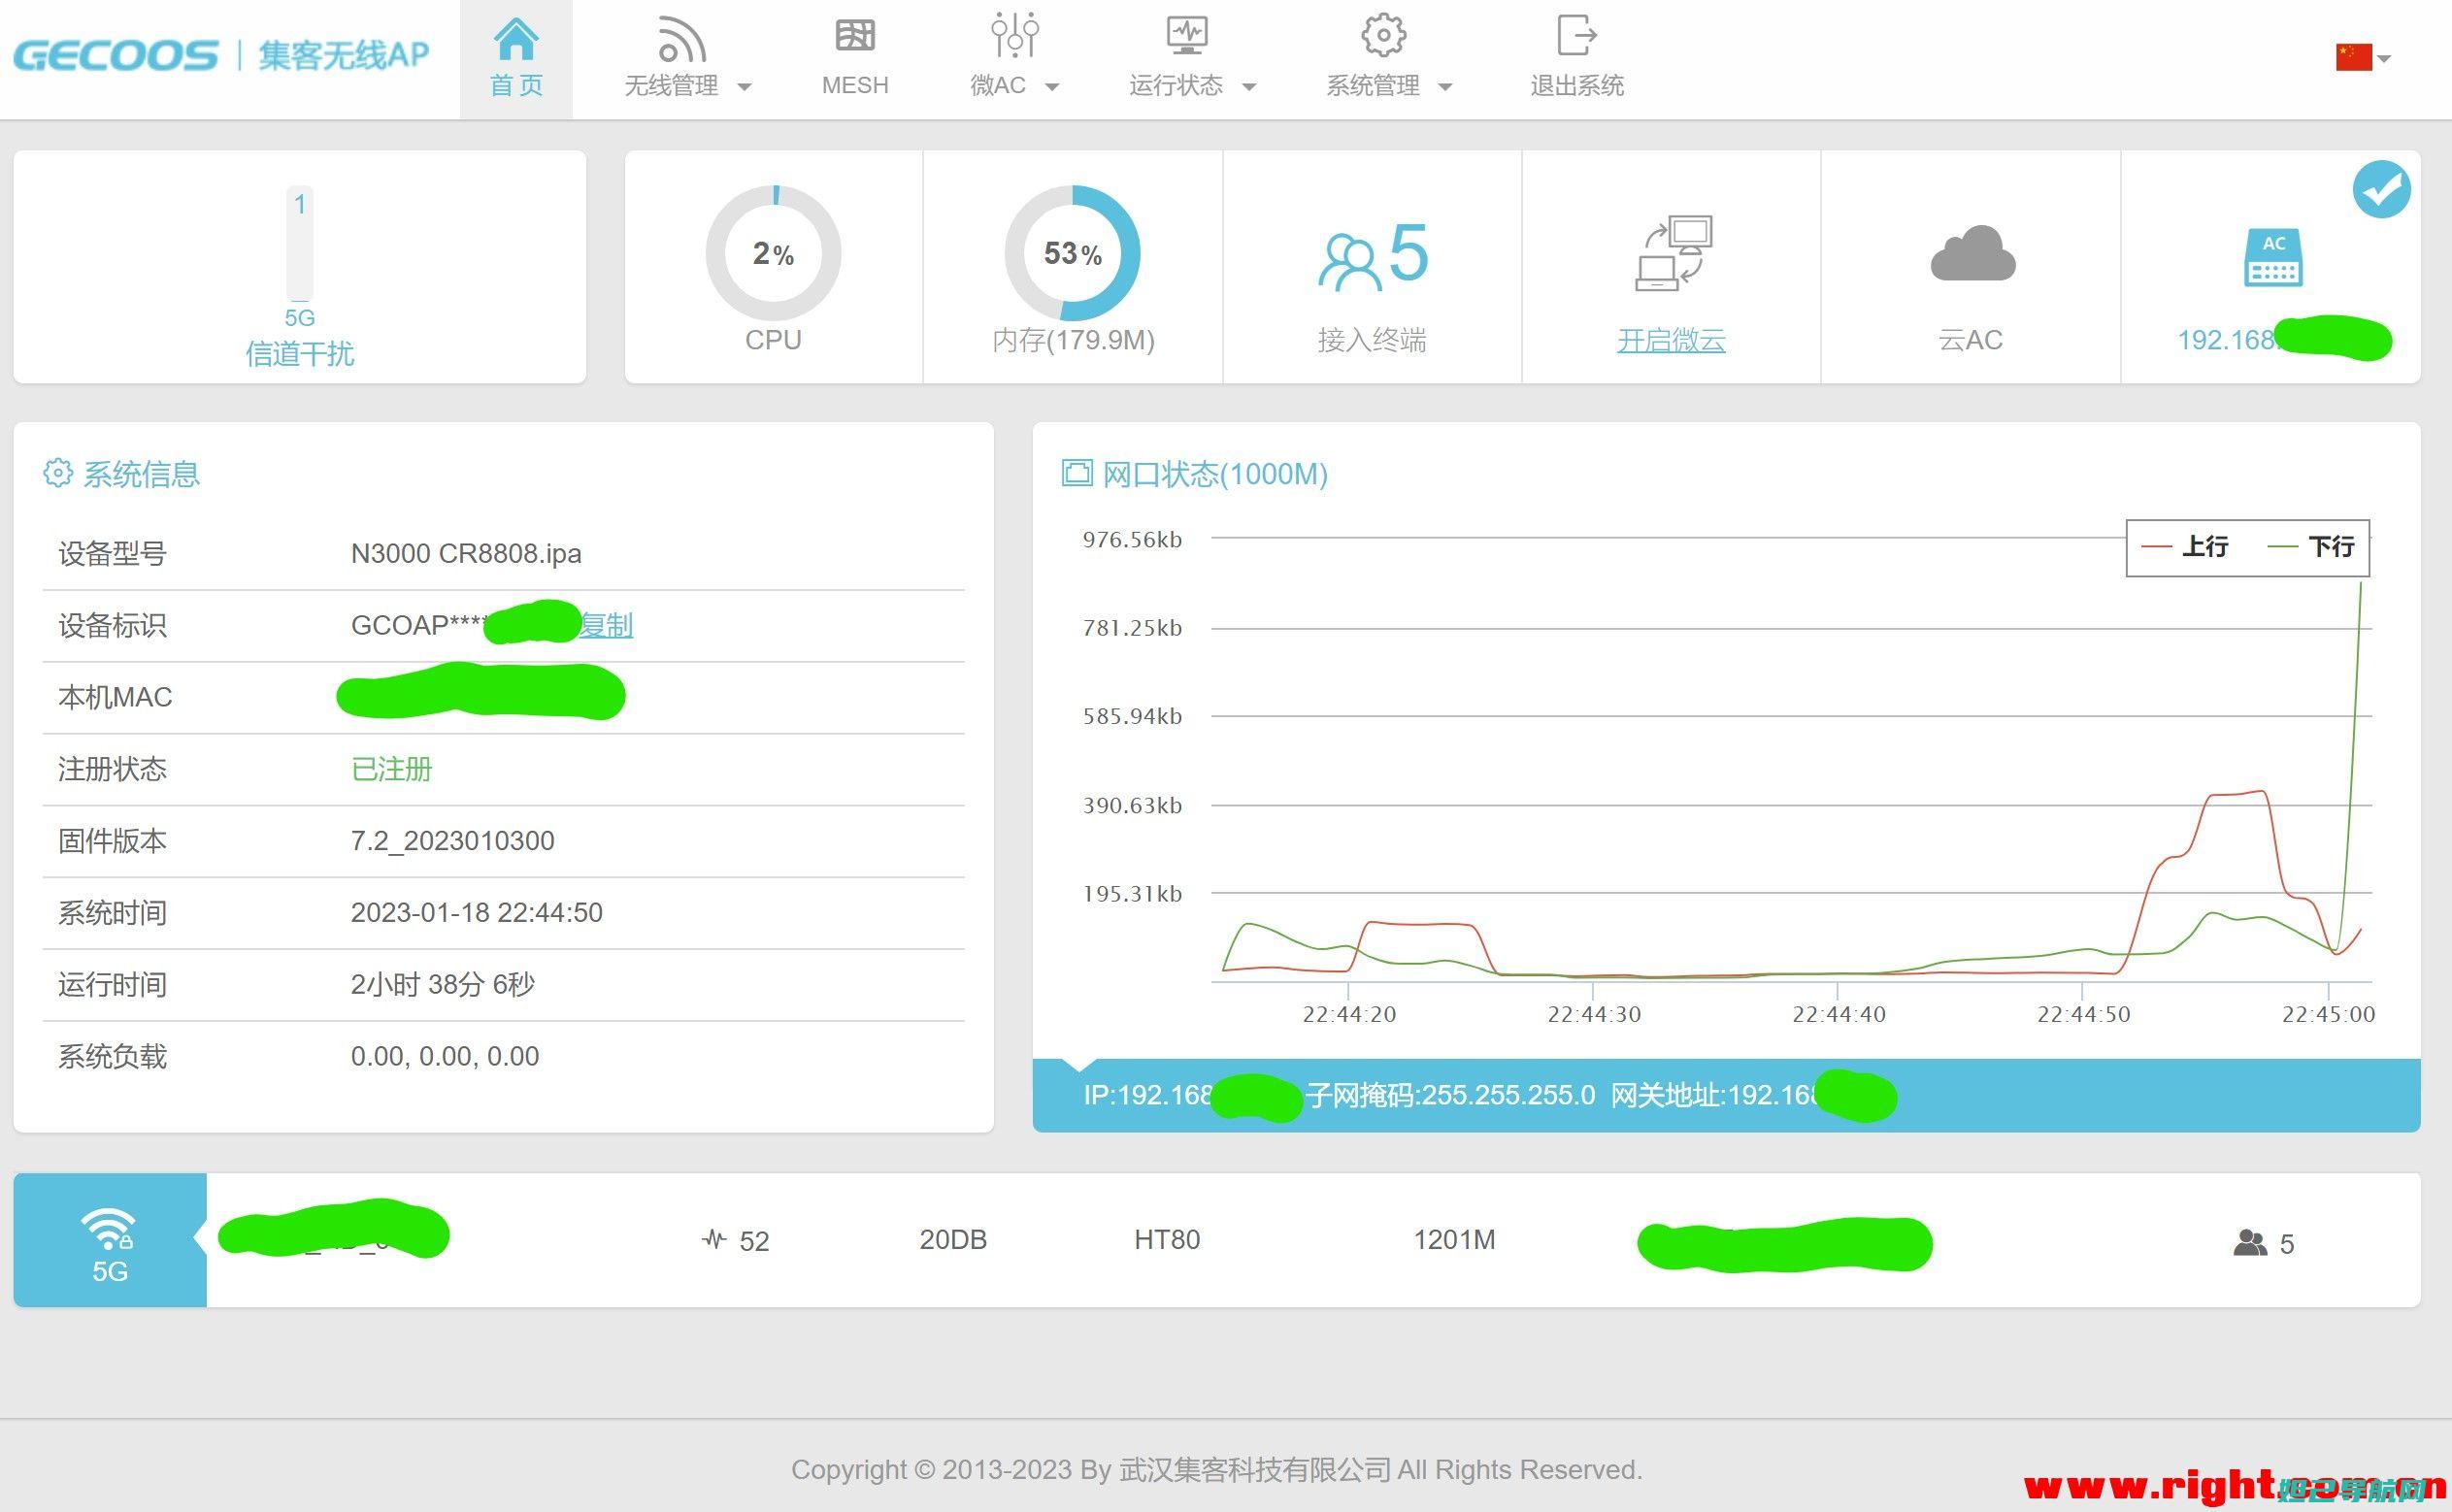
Task: Open the 首页 home tab icon
Action: 516,39
